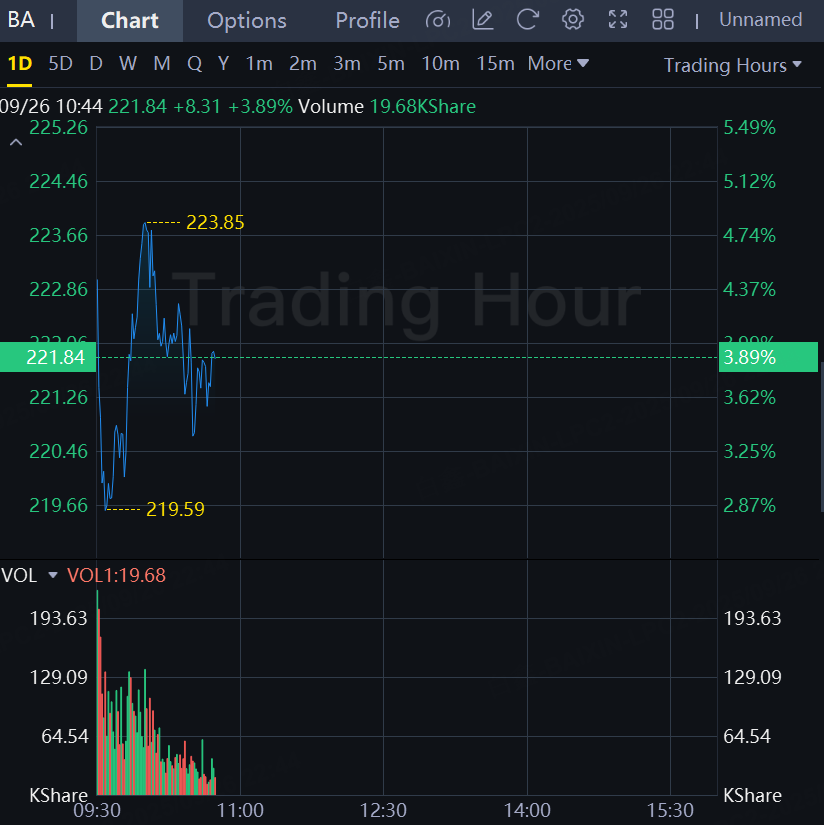This screenshot has height=825, width=824.
Task: Click the 12:30 time axis label
Action: coord(384,810)
